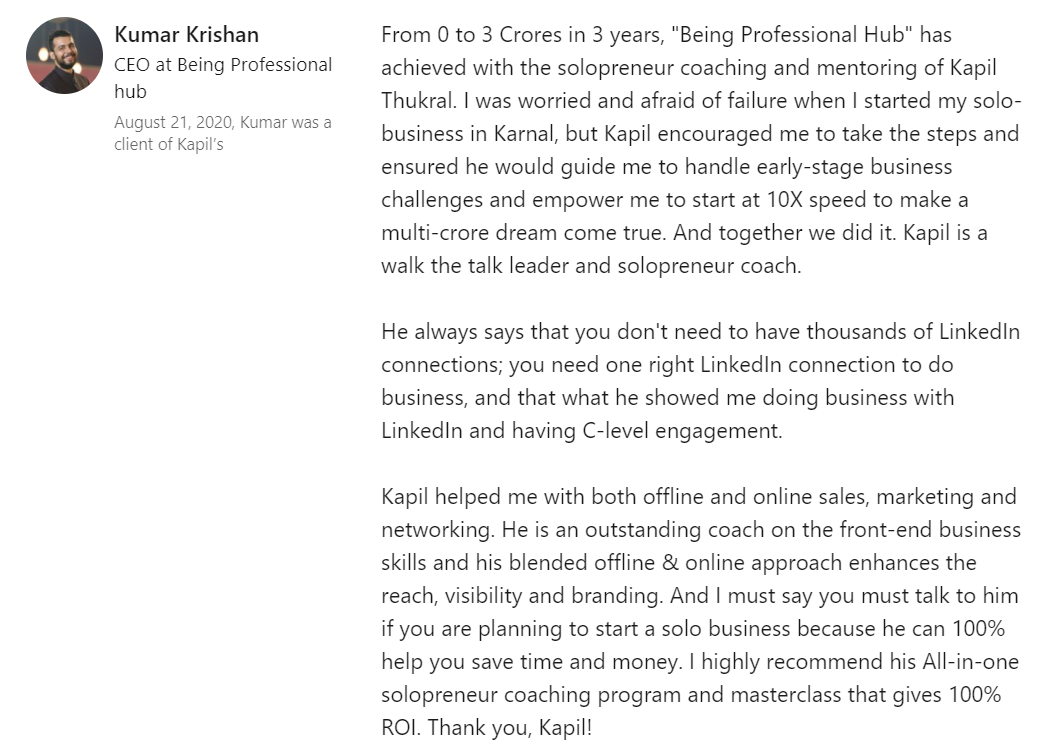Click the August 21, 2020 date line
The width and height of the screenshot is (1063, 747).
222,123
